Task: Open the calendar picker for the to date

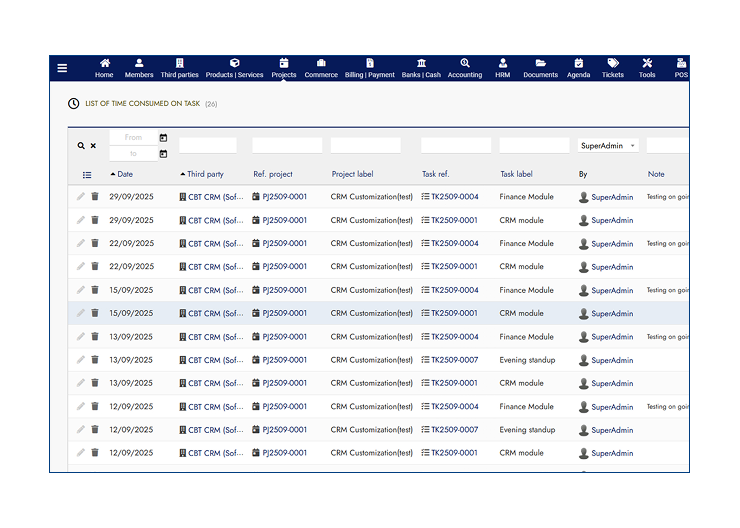Action: (163, 154)
